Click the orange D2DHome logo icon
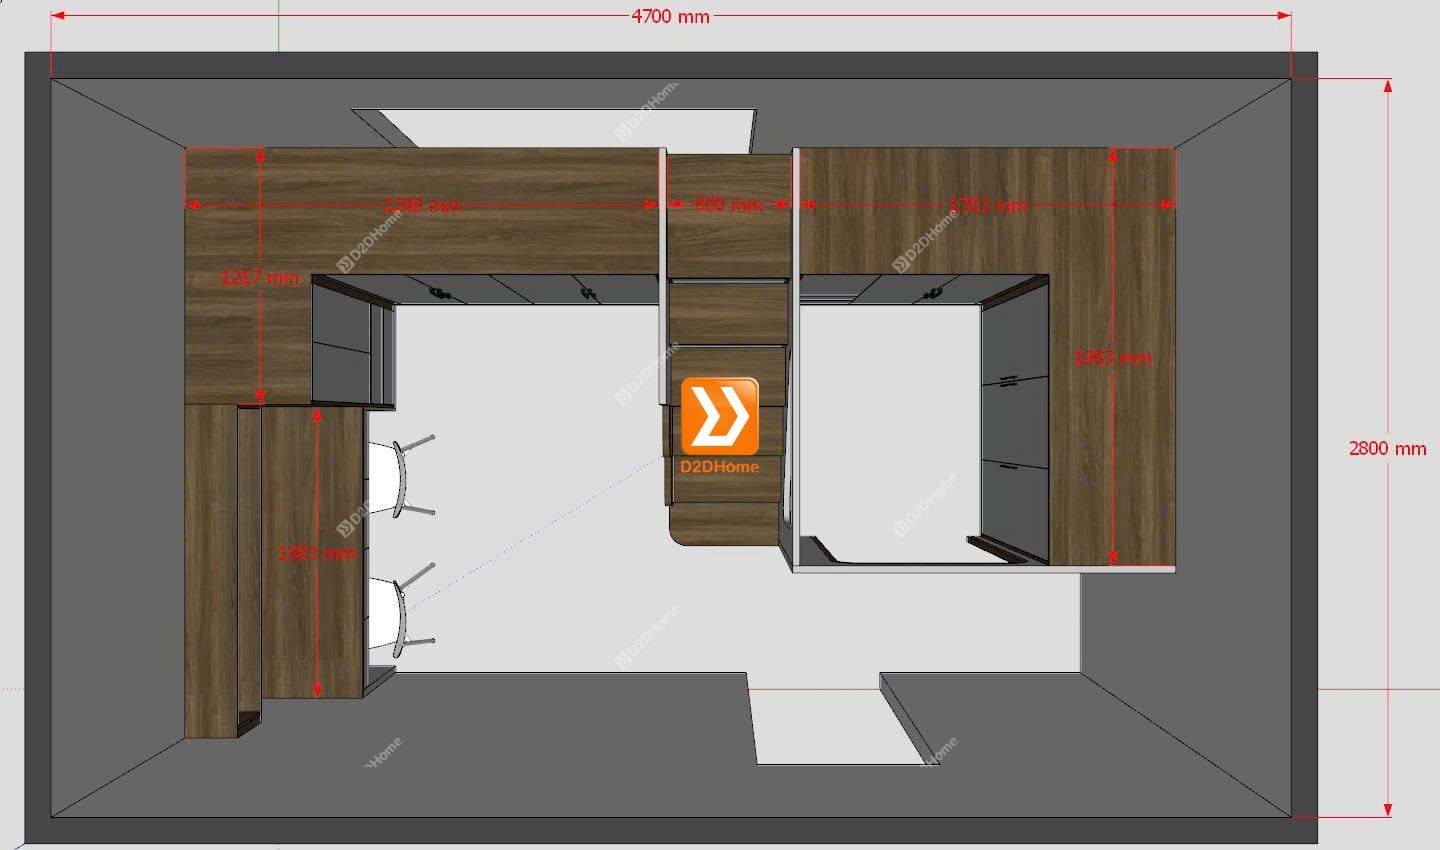 [x=719, y=416]
